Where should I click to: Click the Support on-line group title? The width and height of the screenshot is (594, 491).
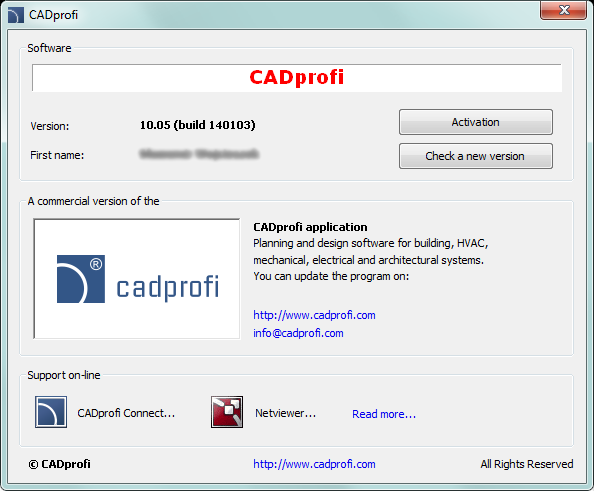click(x=64, y=375)
